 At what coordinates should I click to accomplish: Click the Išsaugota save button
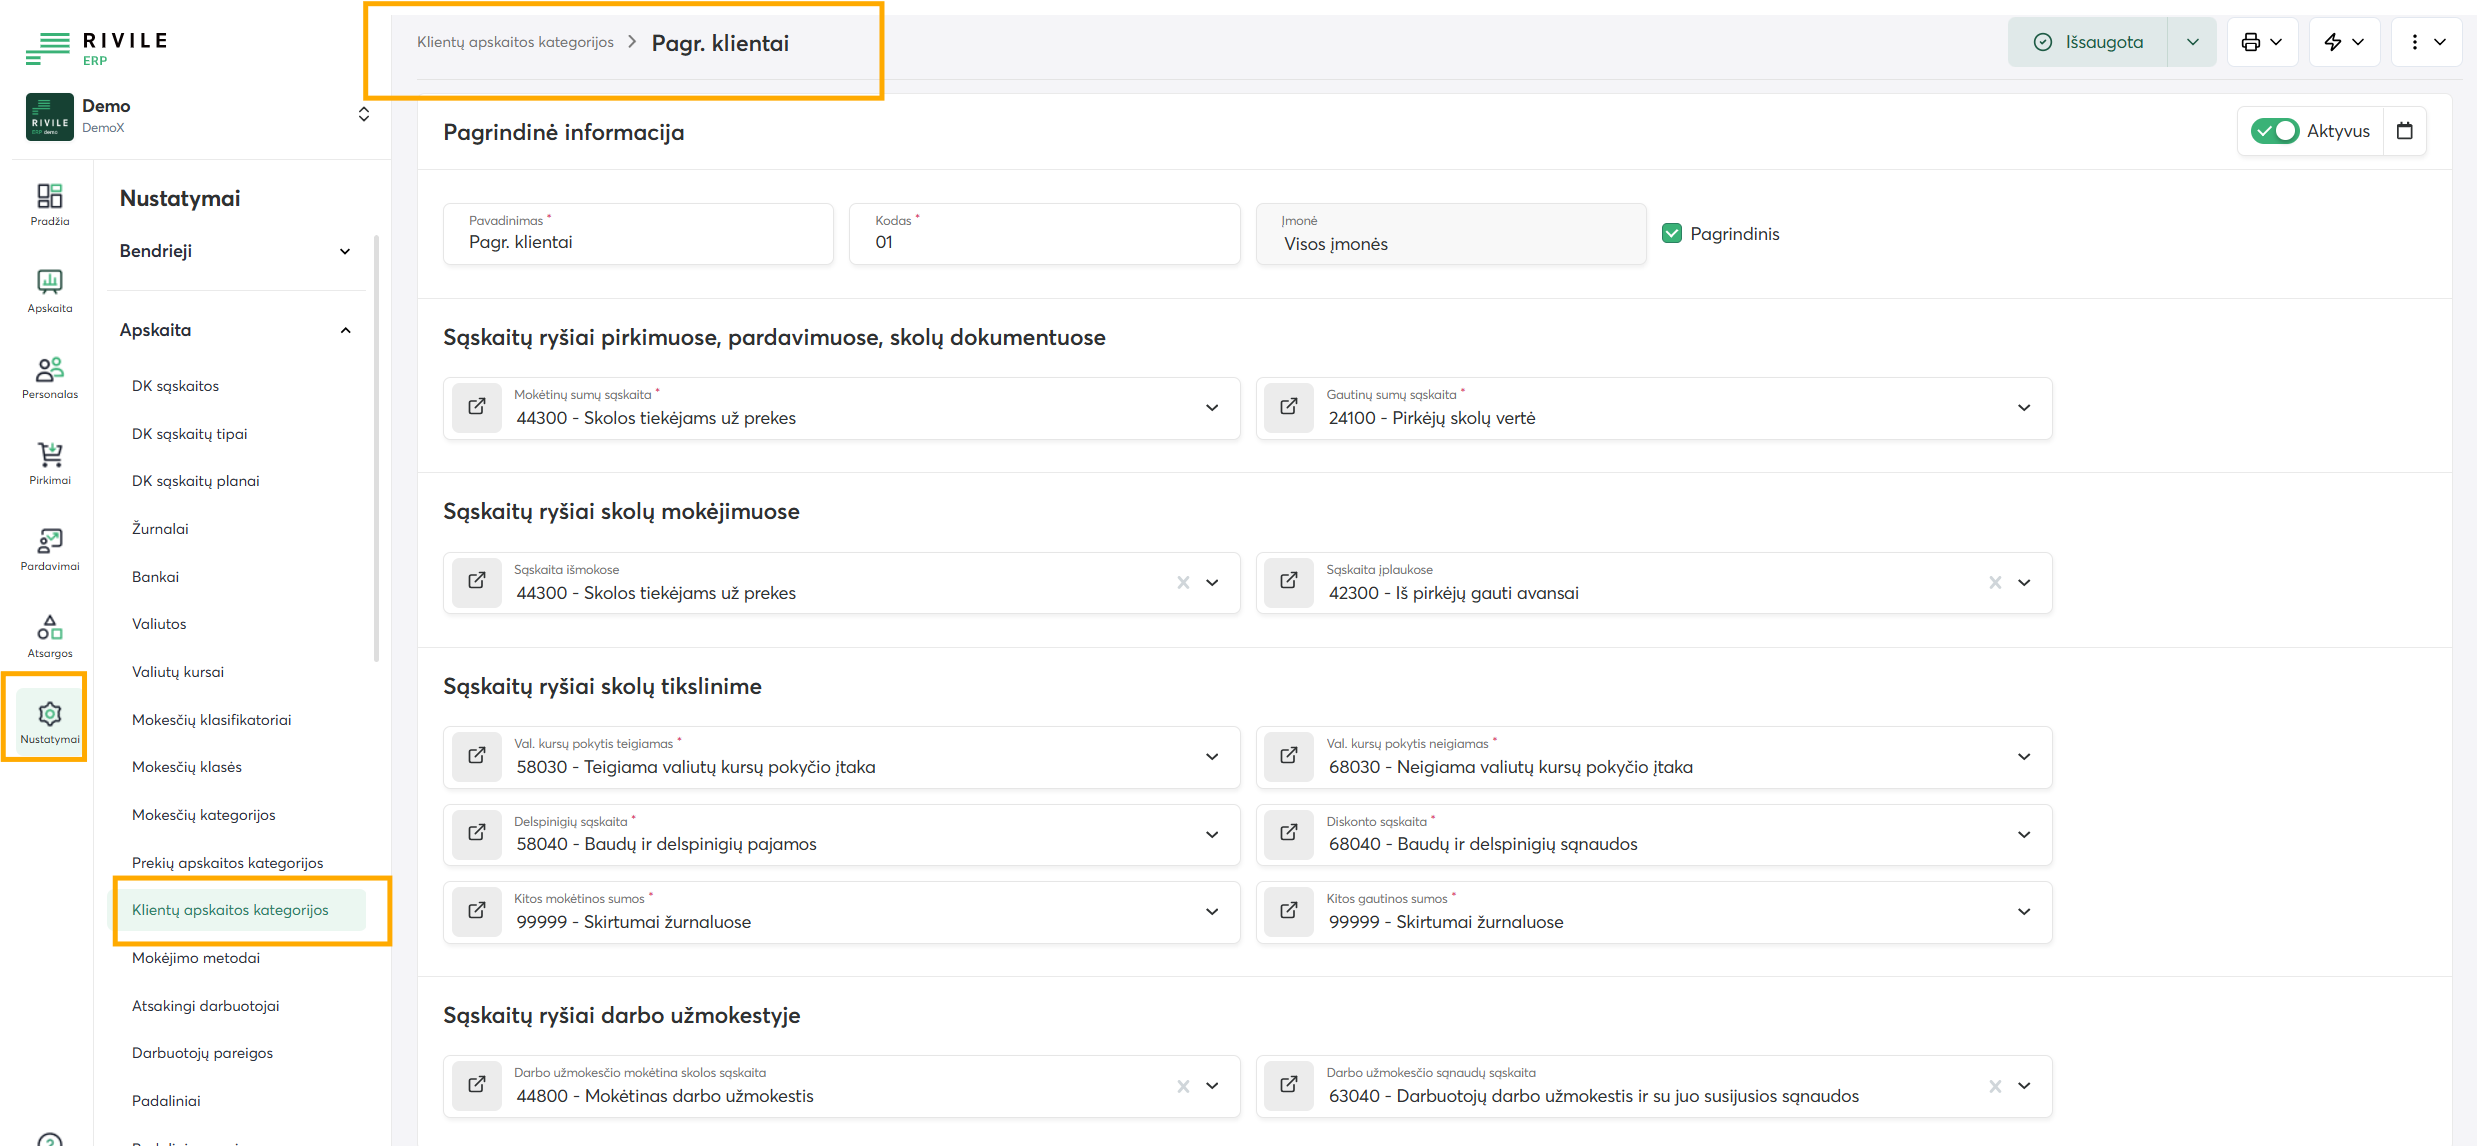pyautogui.click(x=2088, y=42)
